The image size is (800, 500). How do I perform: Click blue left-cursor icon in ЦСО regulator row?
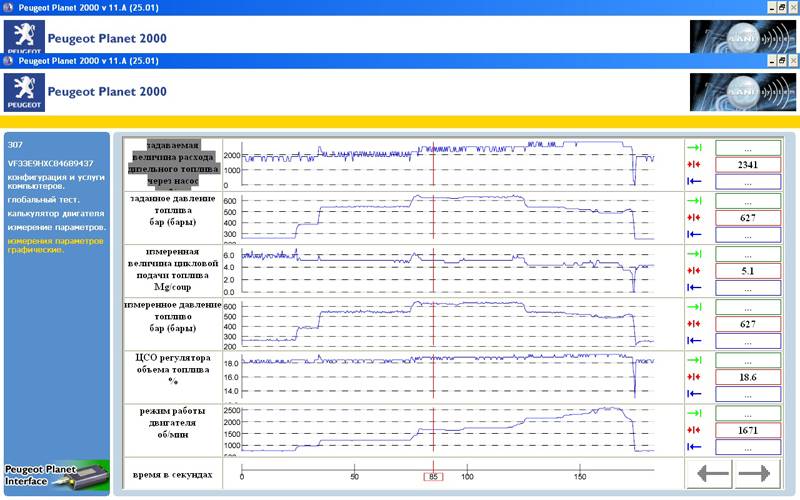(692, 394)
